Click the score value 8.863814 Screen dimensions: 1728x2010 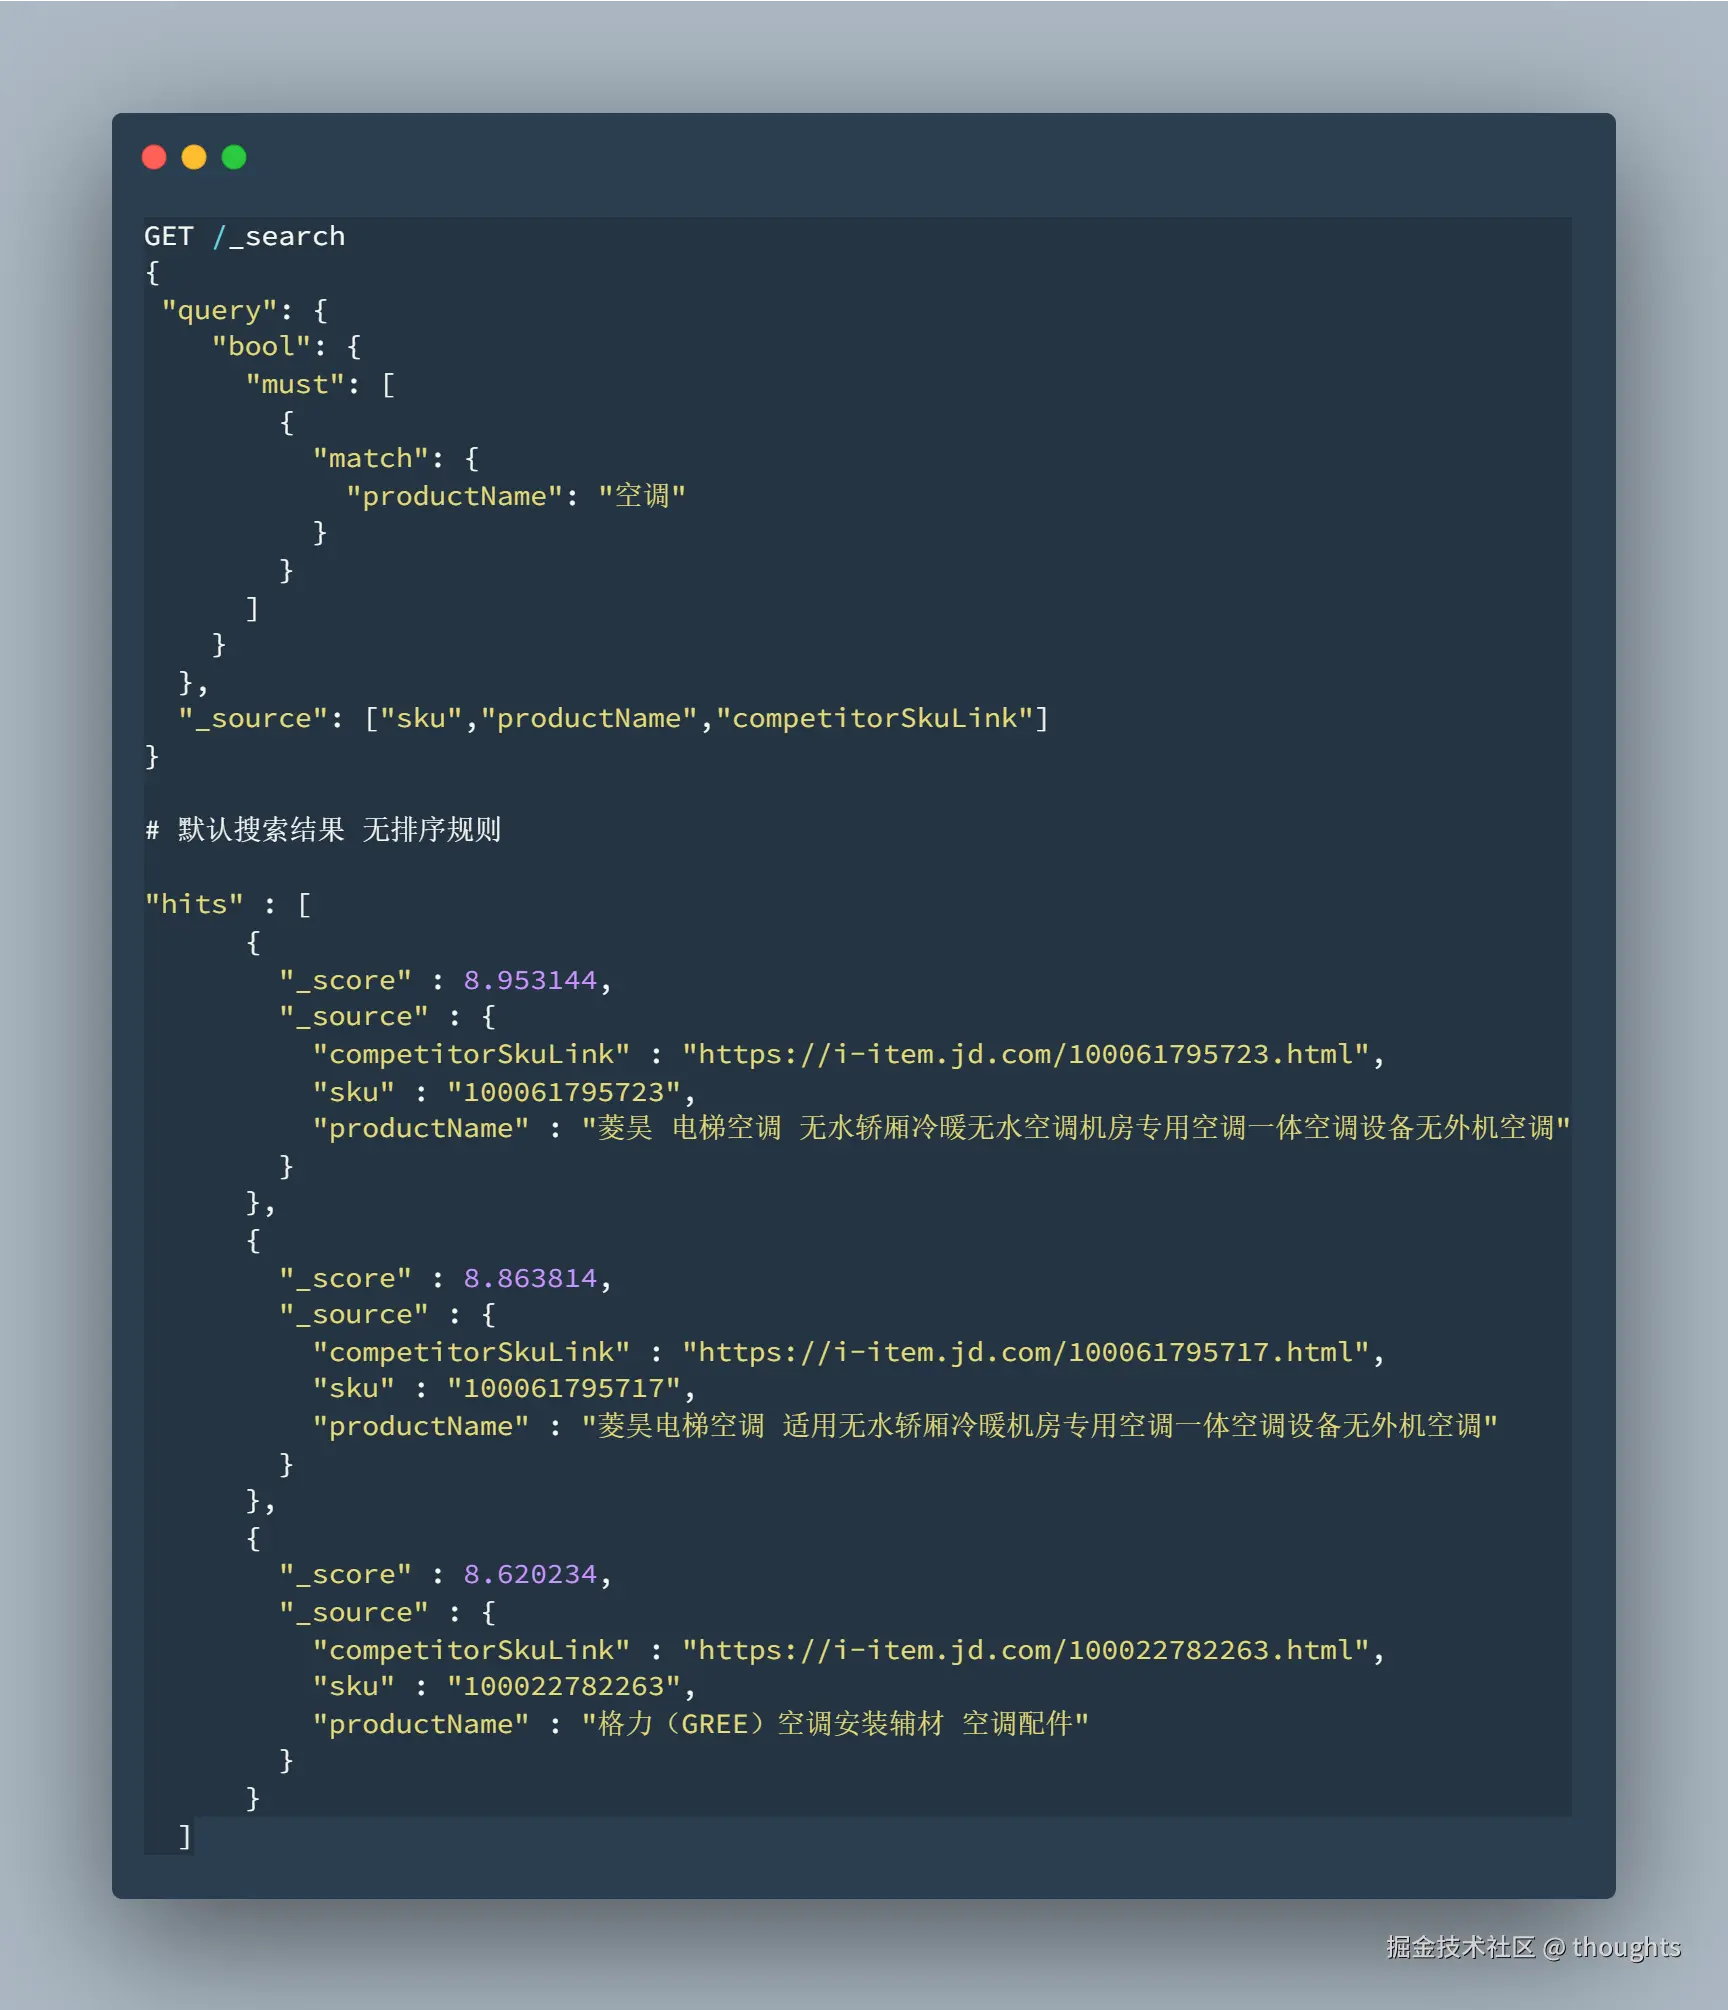530,1278
